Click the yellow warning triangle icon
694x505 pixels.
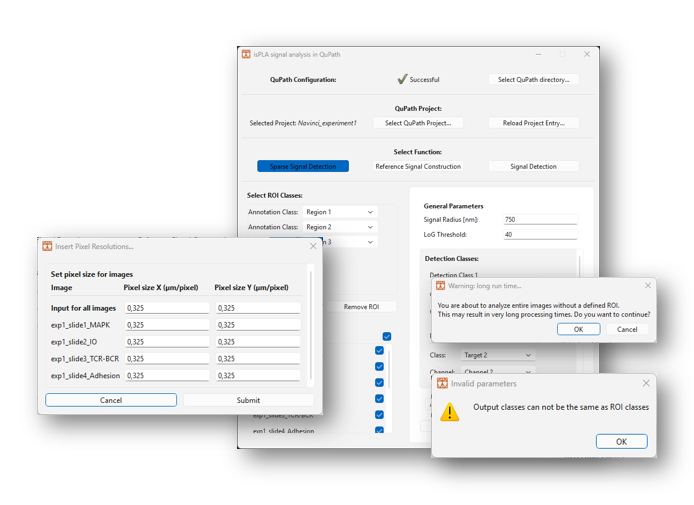(x=450, y=411)
